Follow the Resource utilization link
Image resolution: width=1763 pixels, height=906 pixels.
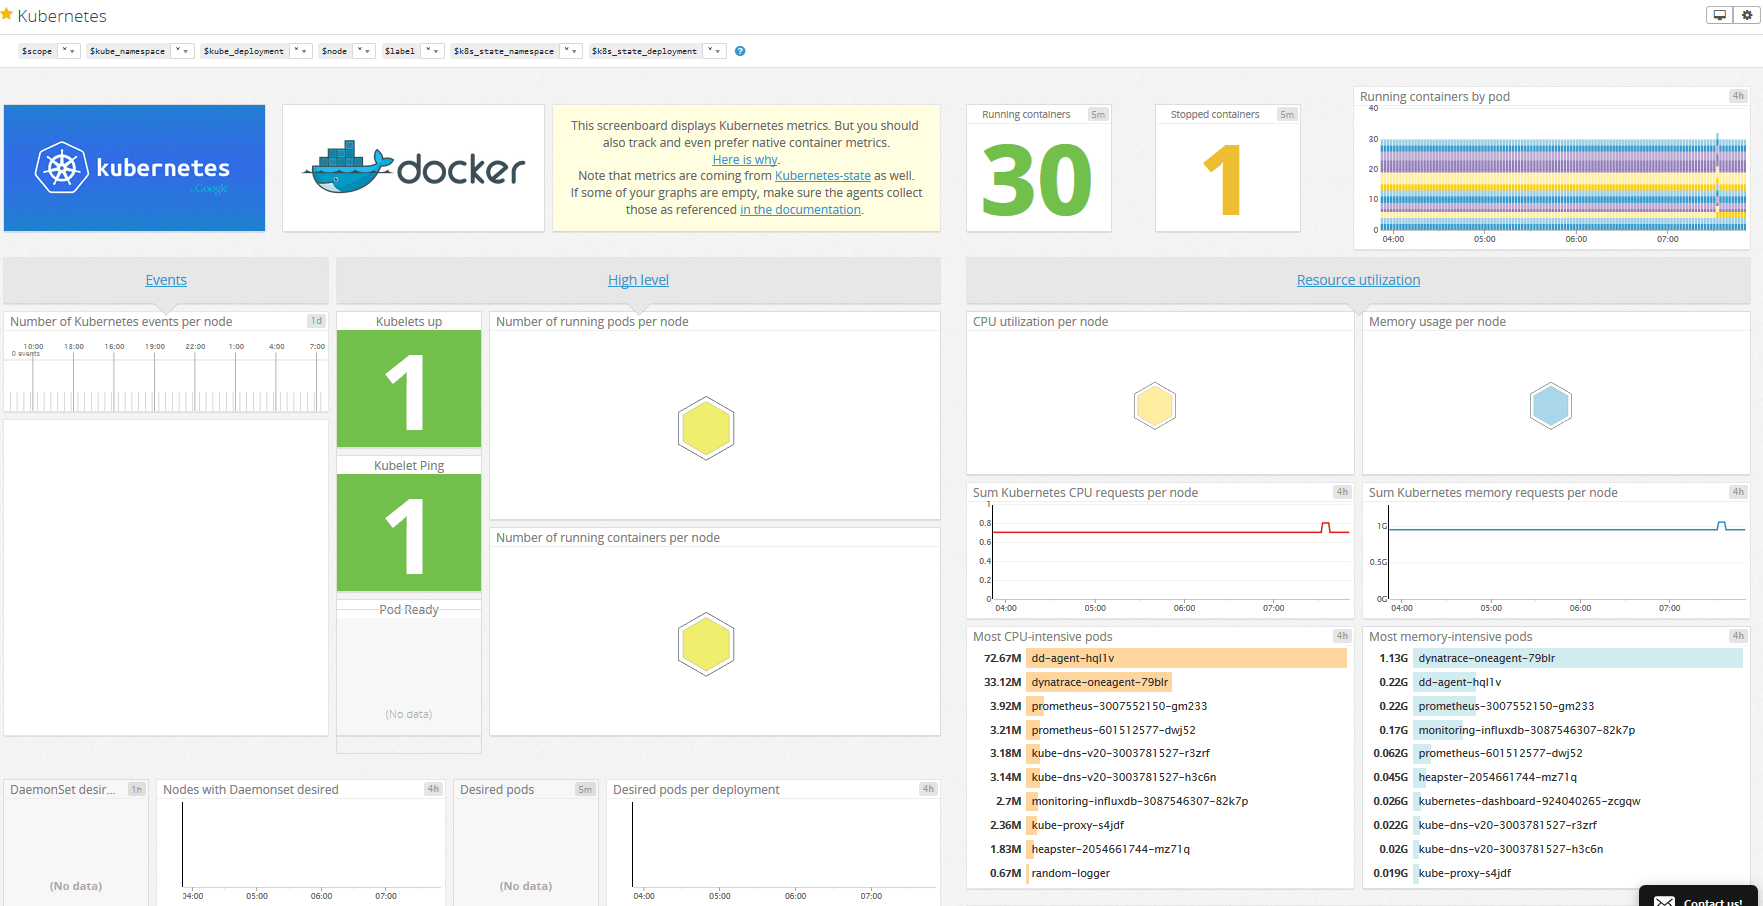tap(1358, 280)
